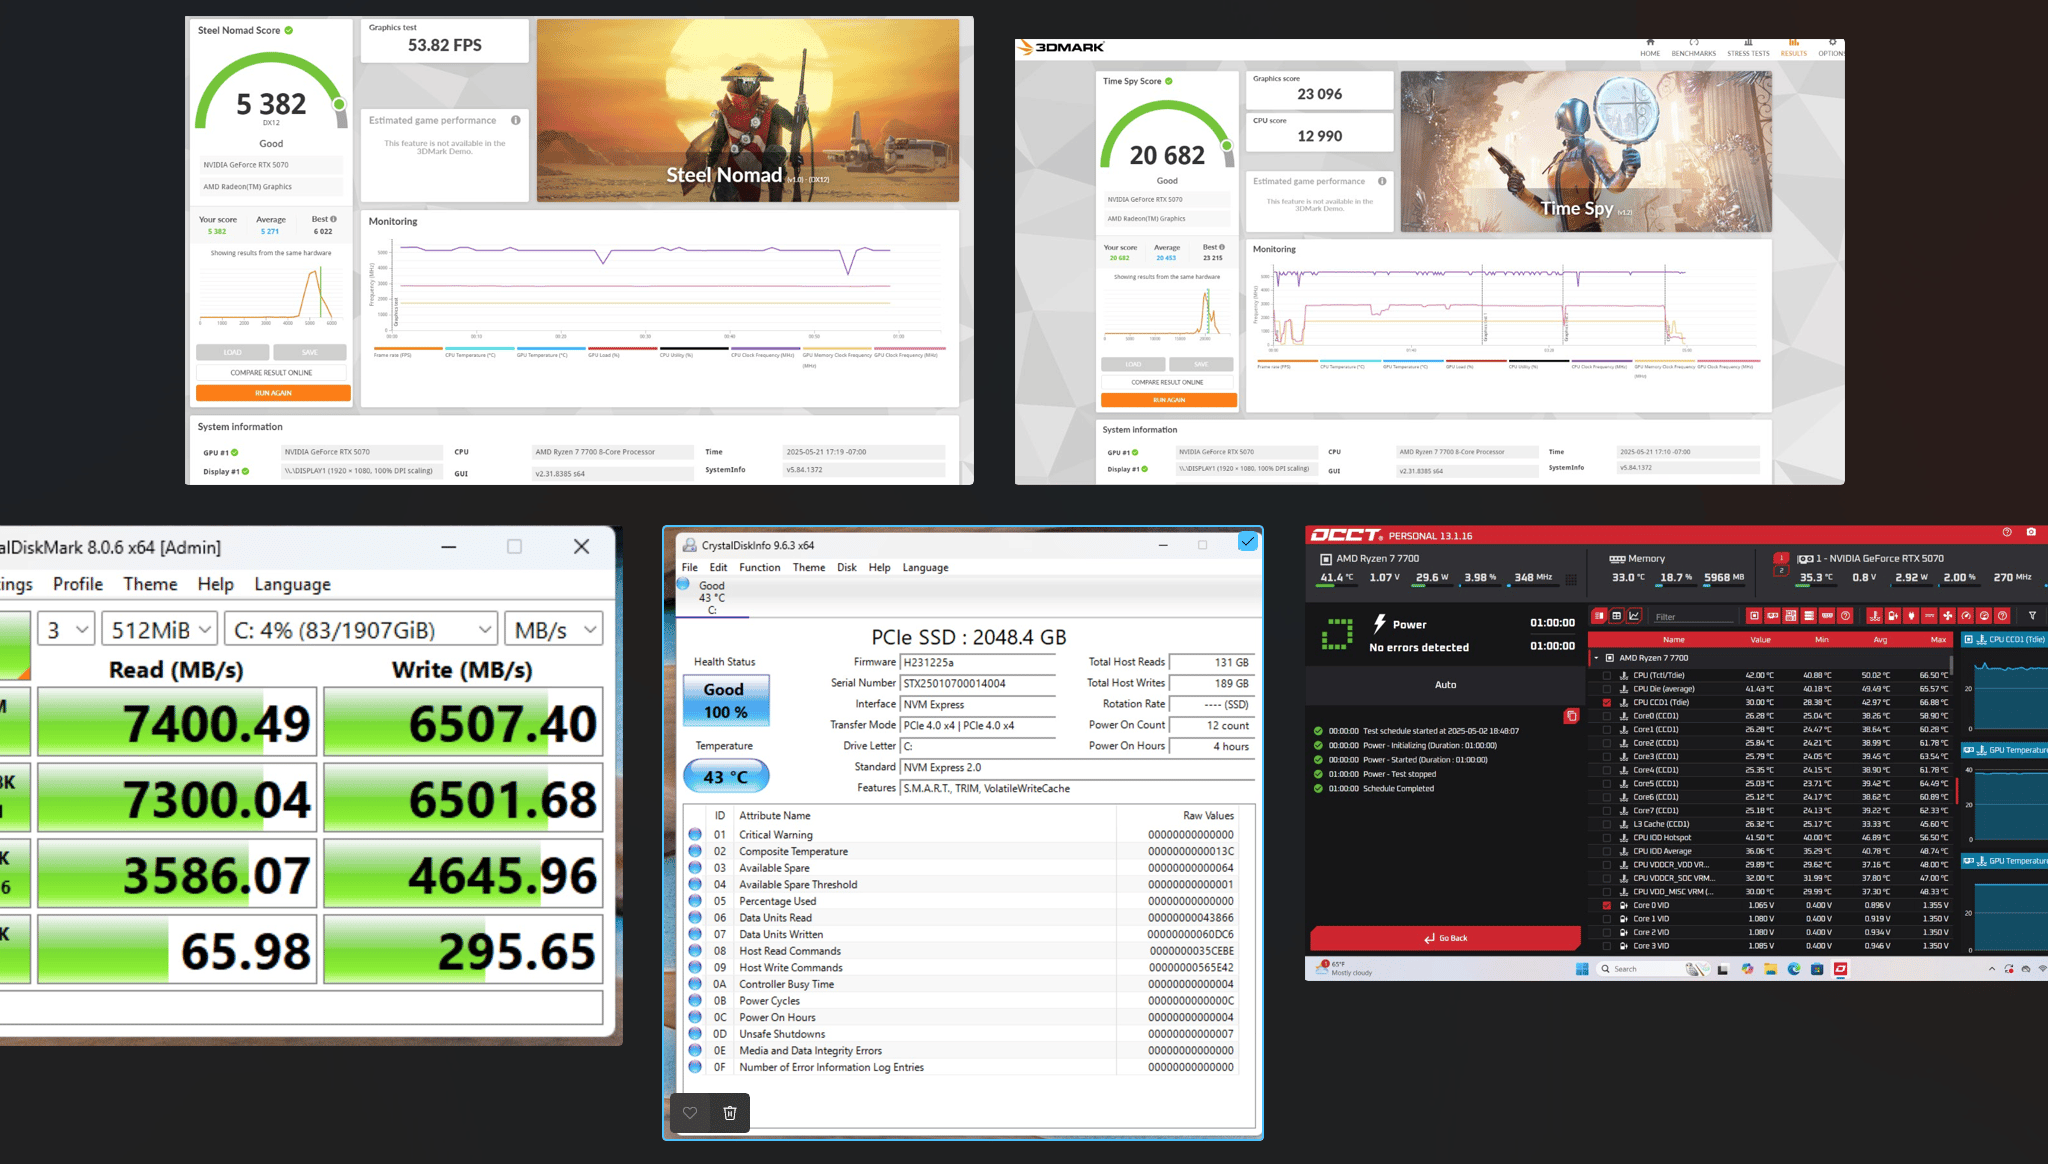The height and width of the screenshot is (1164, 2048).
Task: Copy OCCT test log with clipboard icon
Action: pos(1571,716)
